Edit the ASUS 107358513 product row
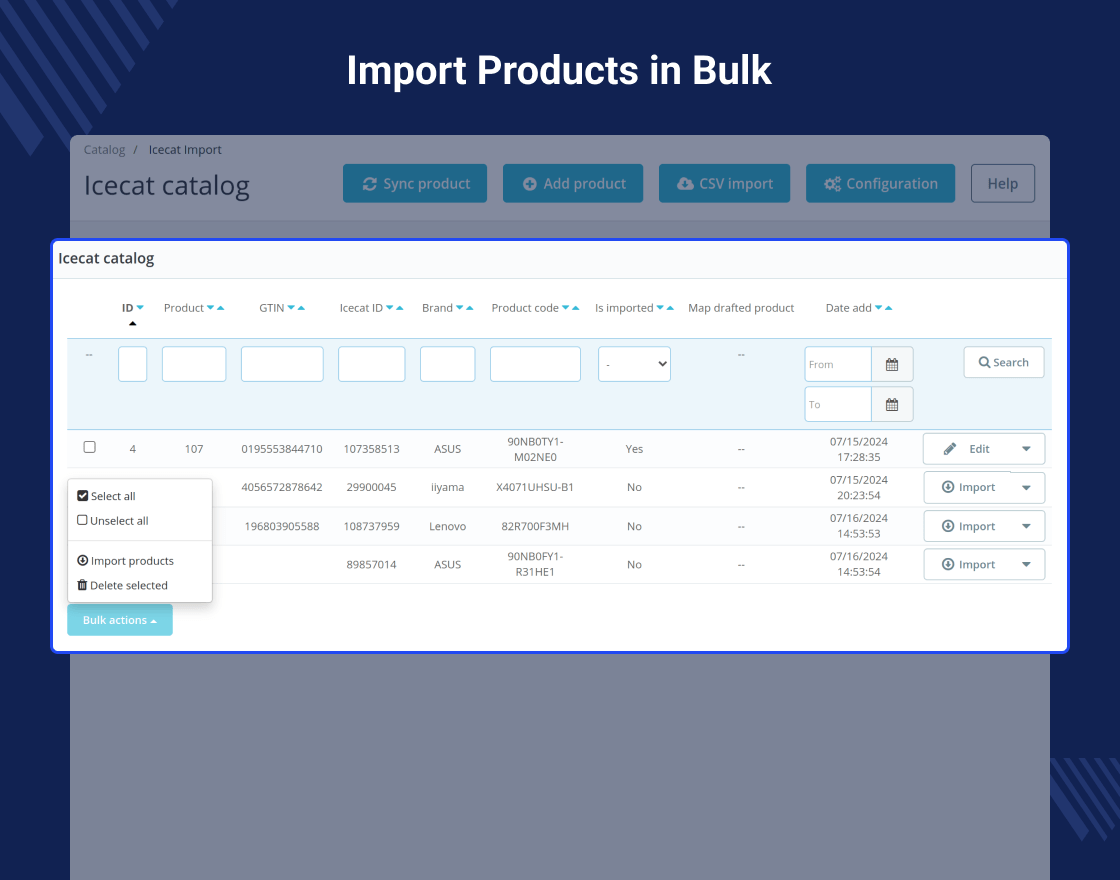1120x880 pixels. click(966, 449)
